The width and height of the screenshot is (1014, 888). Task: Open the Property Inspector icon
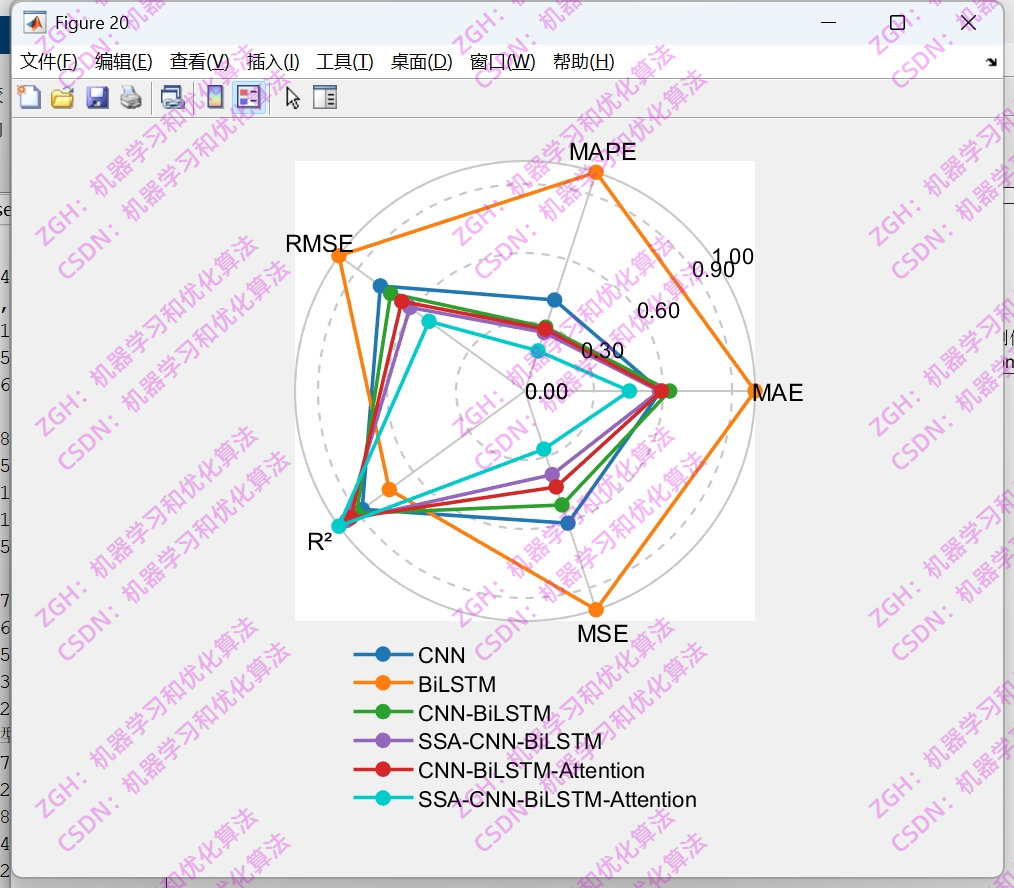[325, 98]
